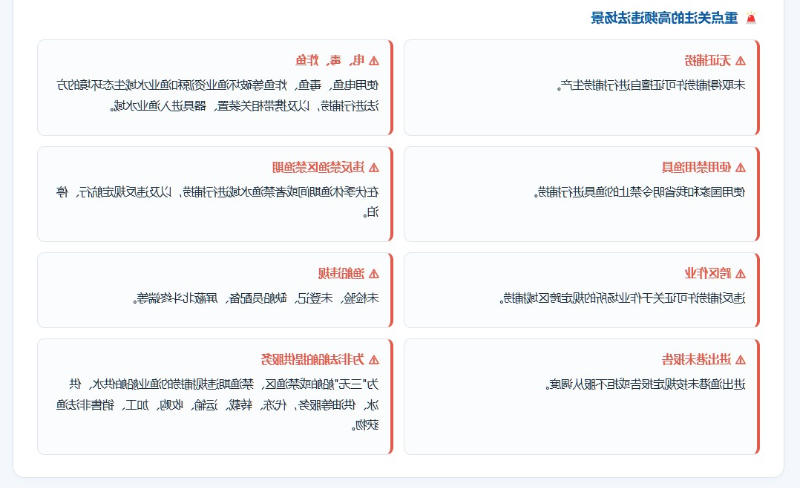Select the card title 渔船违规
The height and width of the screenshot is (488, 800).
(x=341, y=274)
